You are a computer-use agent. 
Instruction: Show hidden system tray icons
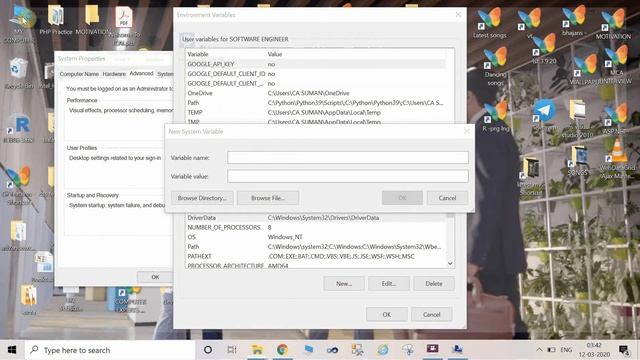point(539,350)
